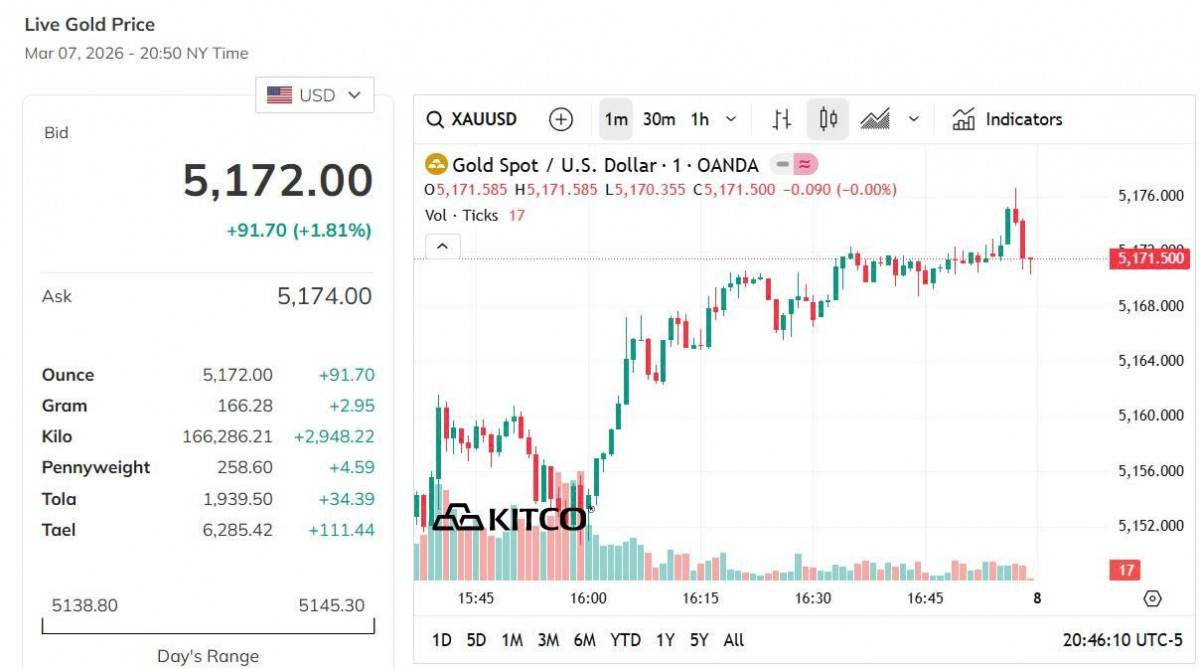
Task: Select the Candles chart style icon
Action: click(827, 120)
